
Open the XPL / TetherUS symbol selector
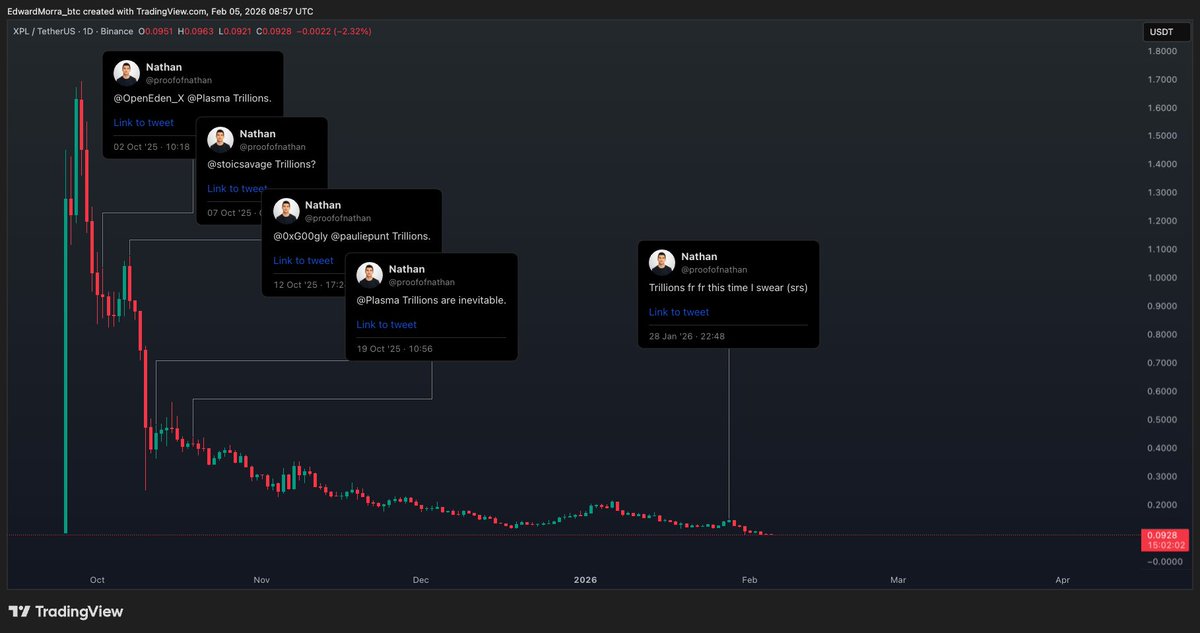(41, 31)
